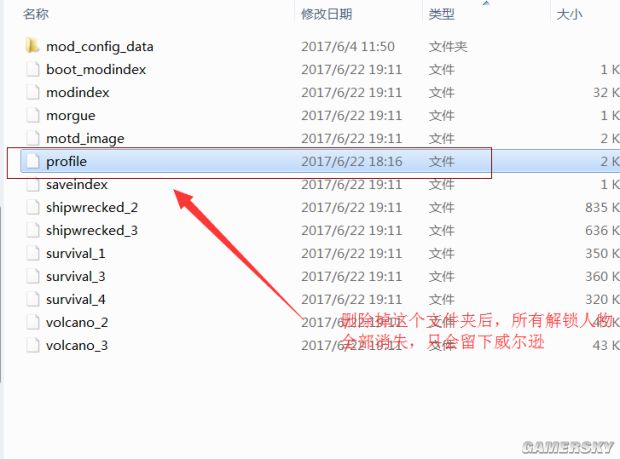Image resolution: width=620 pixels, height=459 pixels.
Task: Select the shipwrecked_3 file name
Action: (x=92, y=230)
